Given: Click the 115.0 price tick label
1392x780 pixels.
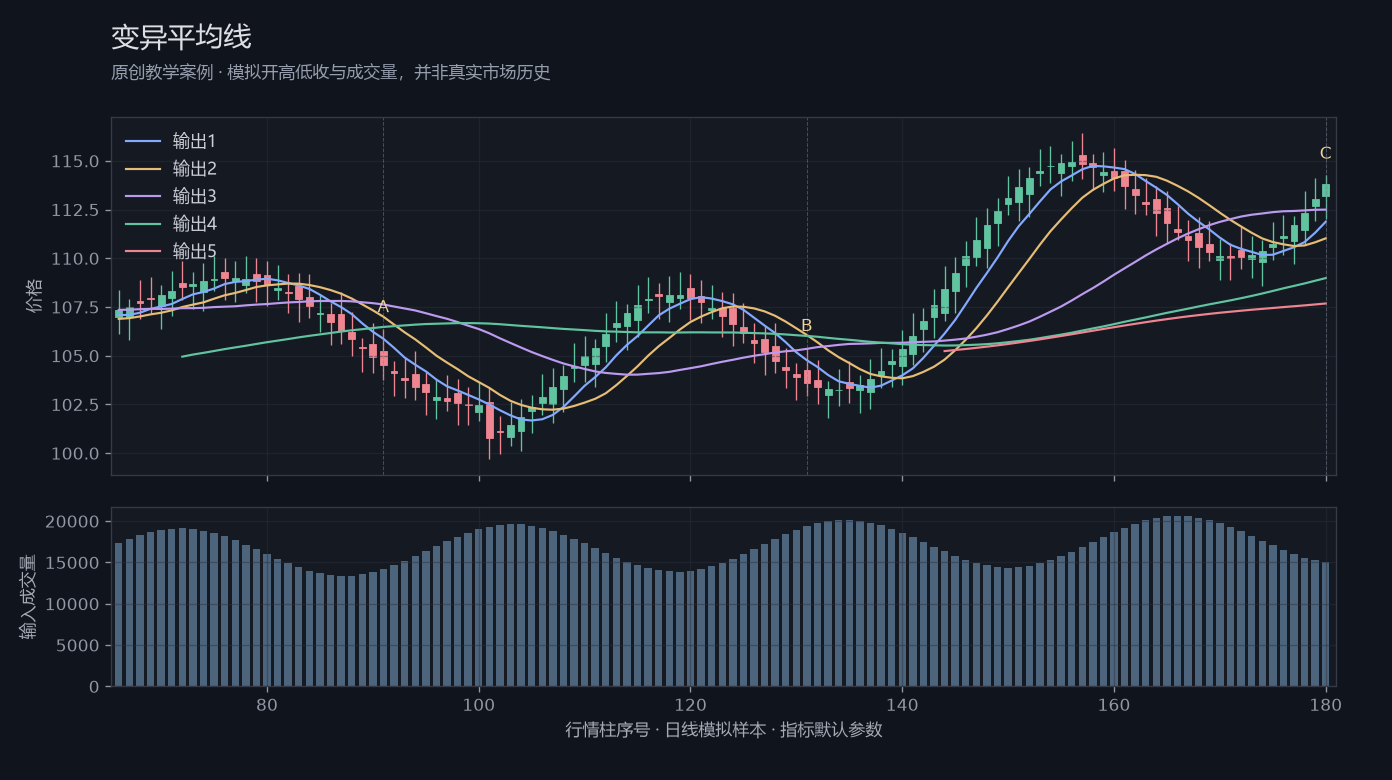Looking at the screenshot, I should click(x=75, y=162).
